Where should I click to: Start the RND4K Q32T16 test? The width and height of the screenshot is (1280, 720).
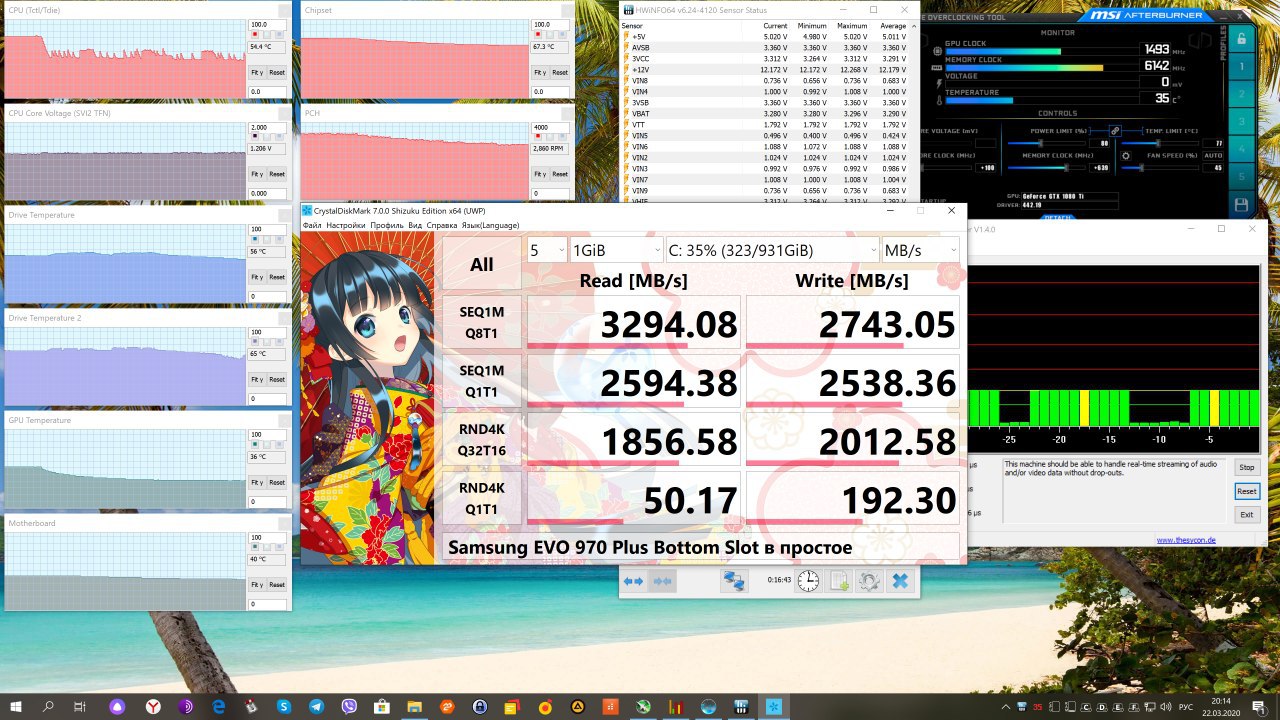[x=482, y=439]
